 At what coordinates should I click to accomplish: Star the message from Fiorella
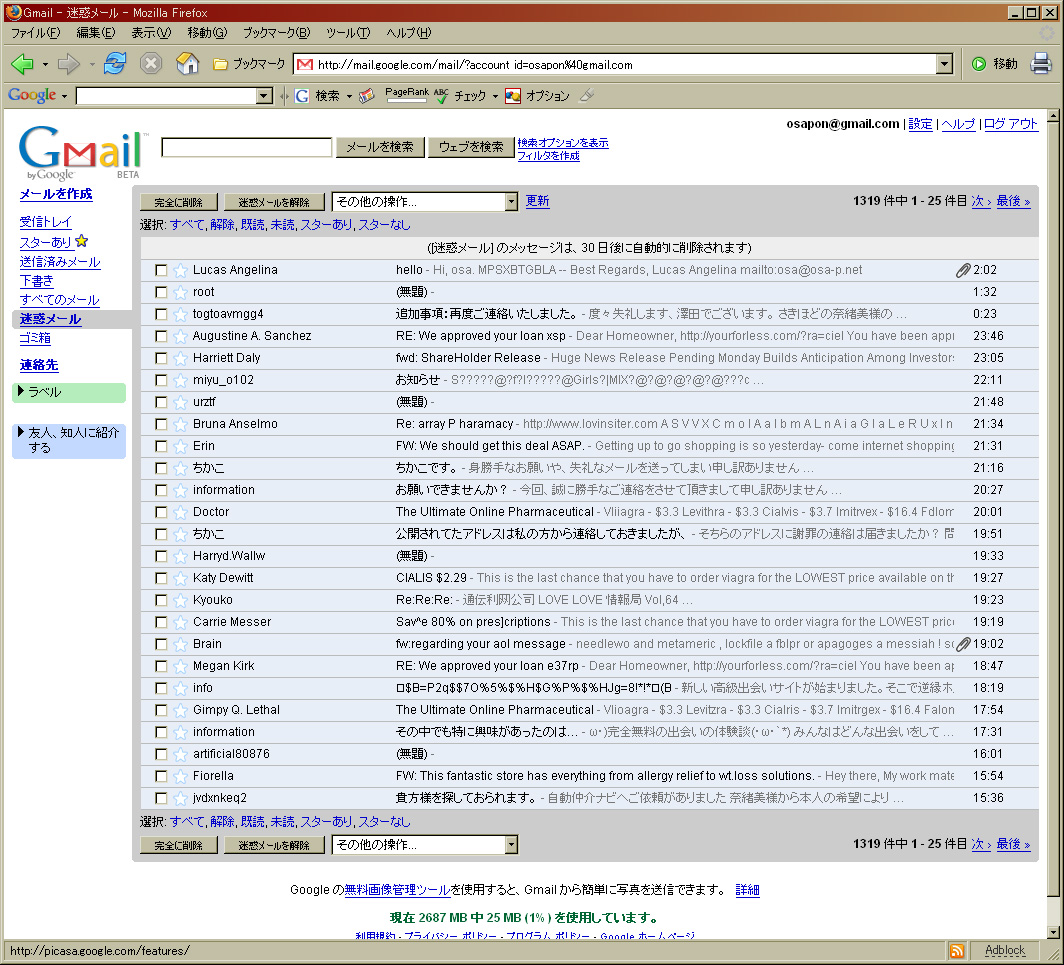pyautogui.click(x=180, y=776)
